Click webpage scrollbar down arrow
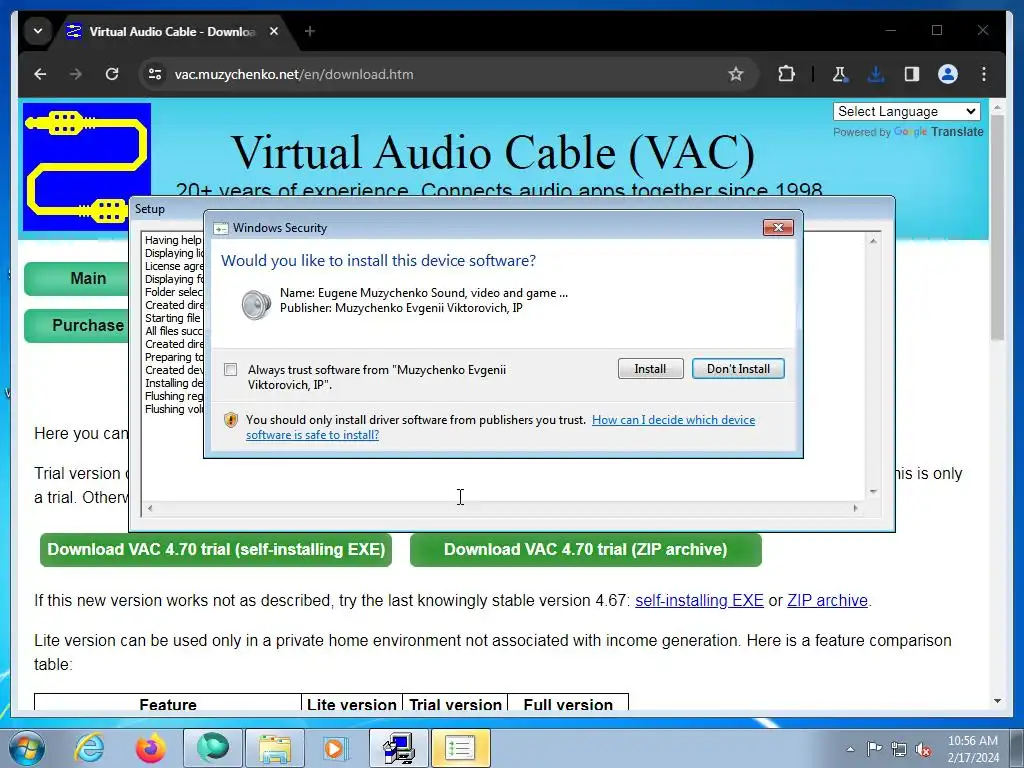This screenshot has width=1024, height=768. pos(997,701)
